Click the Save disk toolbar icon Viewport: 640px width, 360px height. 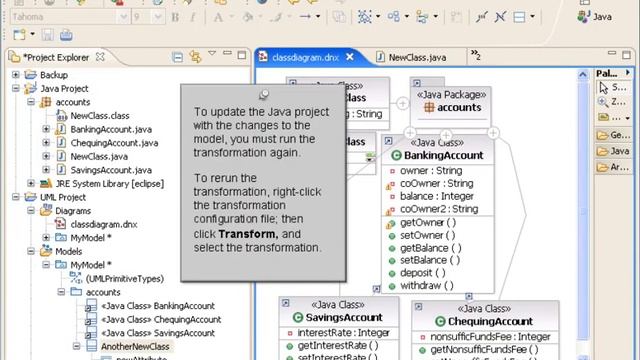[x=47, y=35]
